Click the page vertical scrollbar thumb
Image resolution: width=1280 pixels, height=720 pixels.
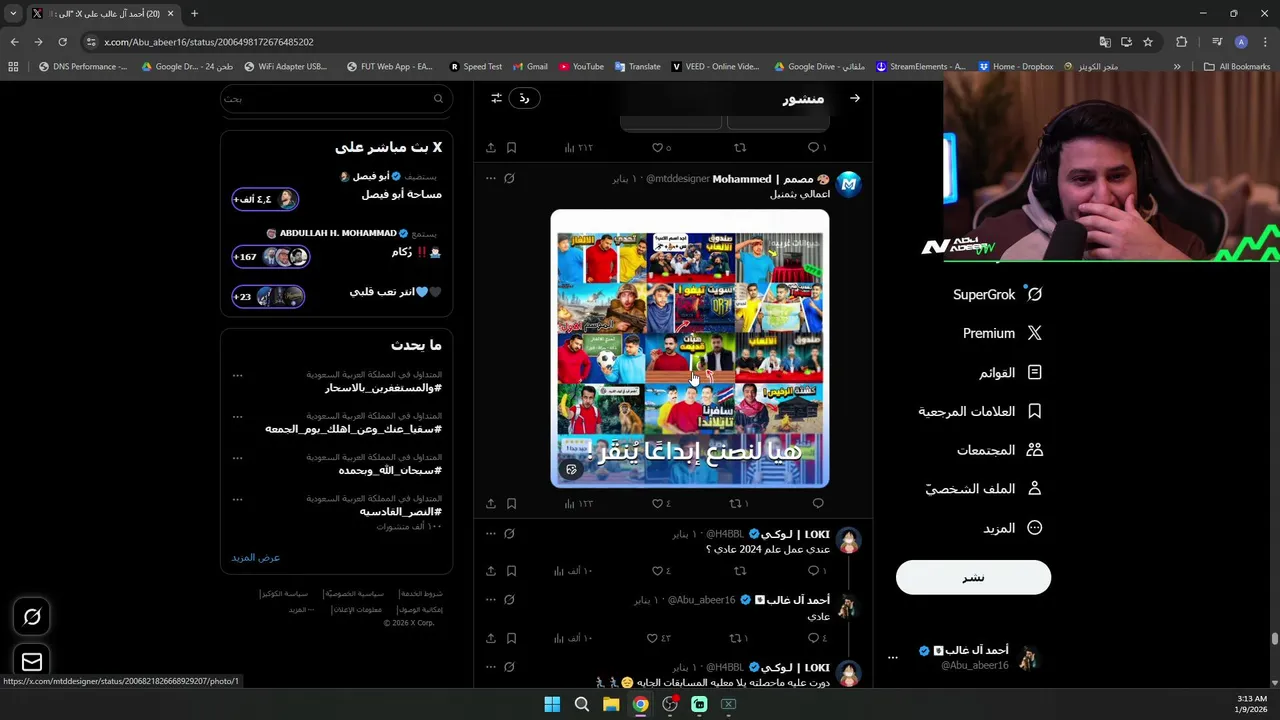click(1275, 639)
